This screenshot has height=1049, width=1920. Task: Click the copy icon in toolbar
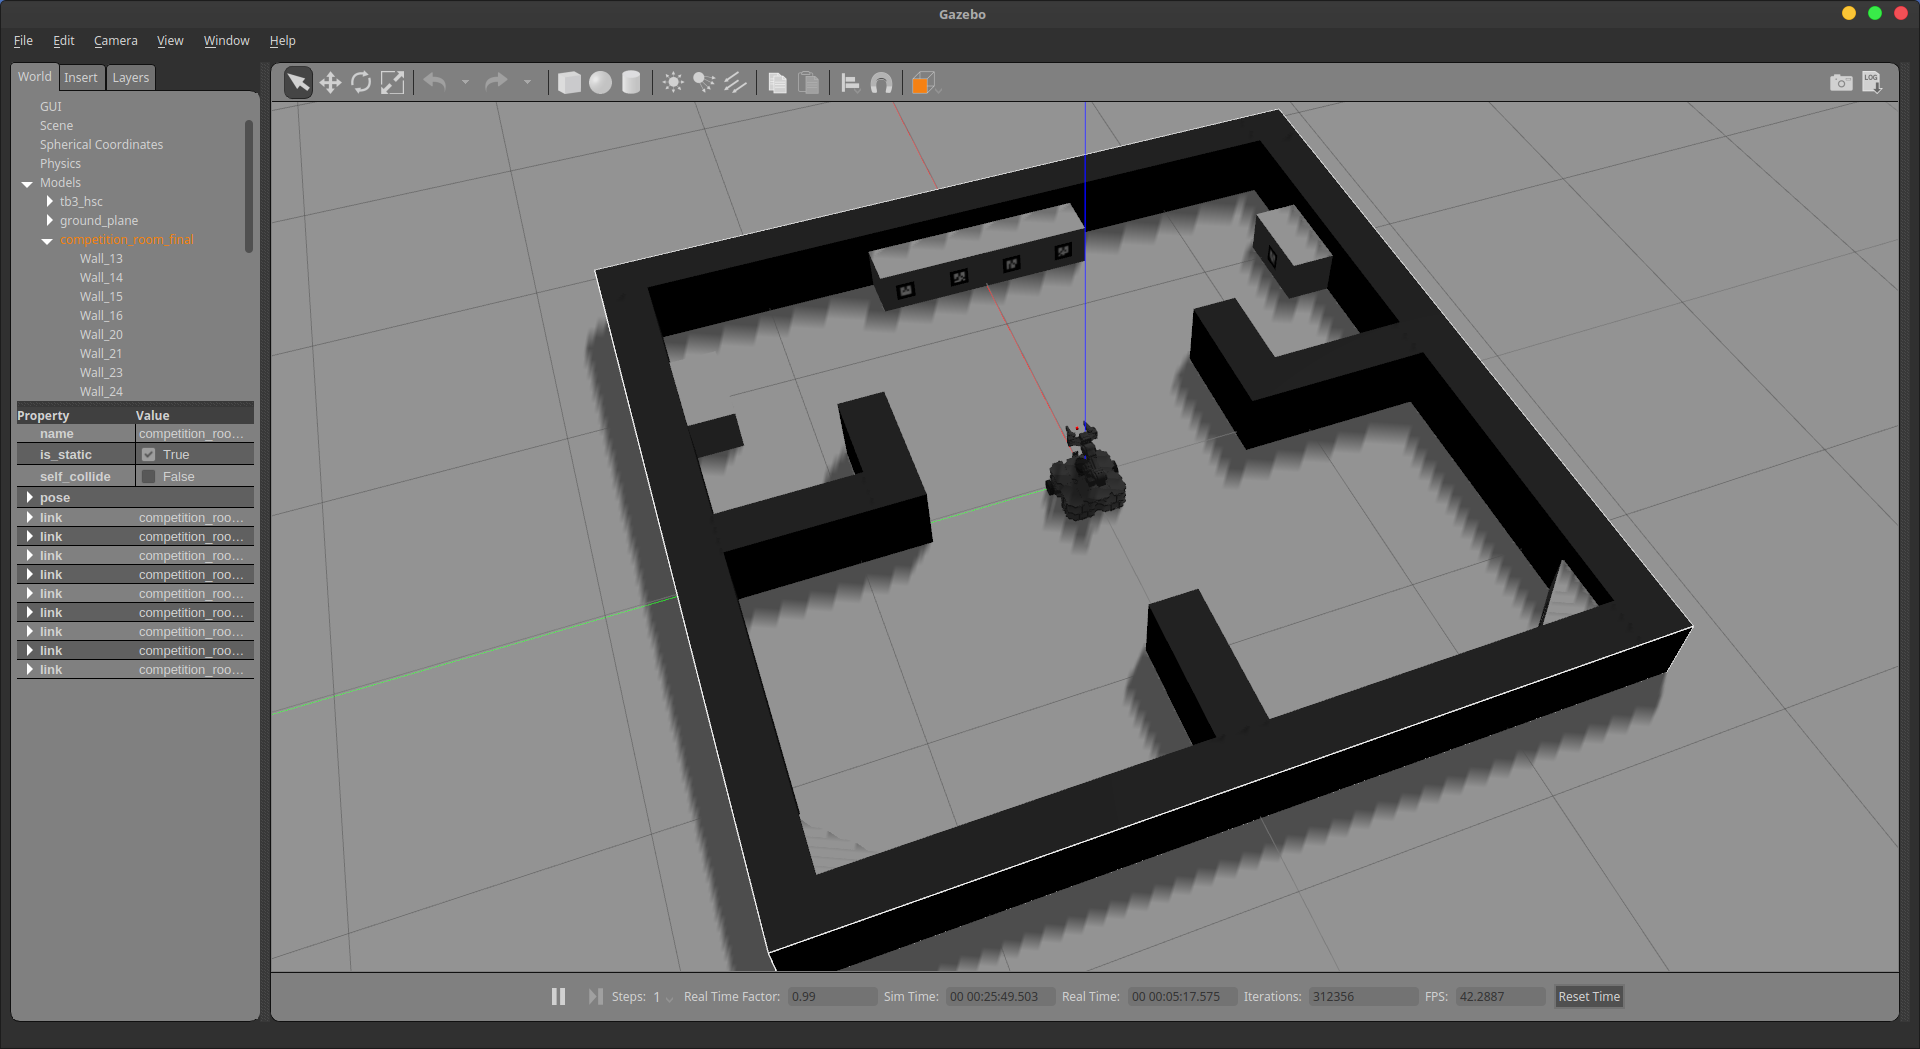coord(777,83)
